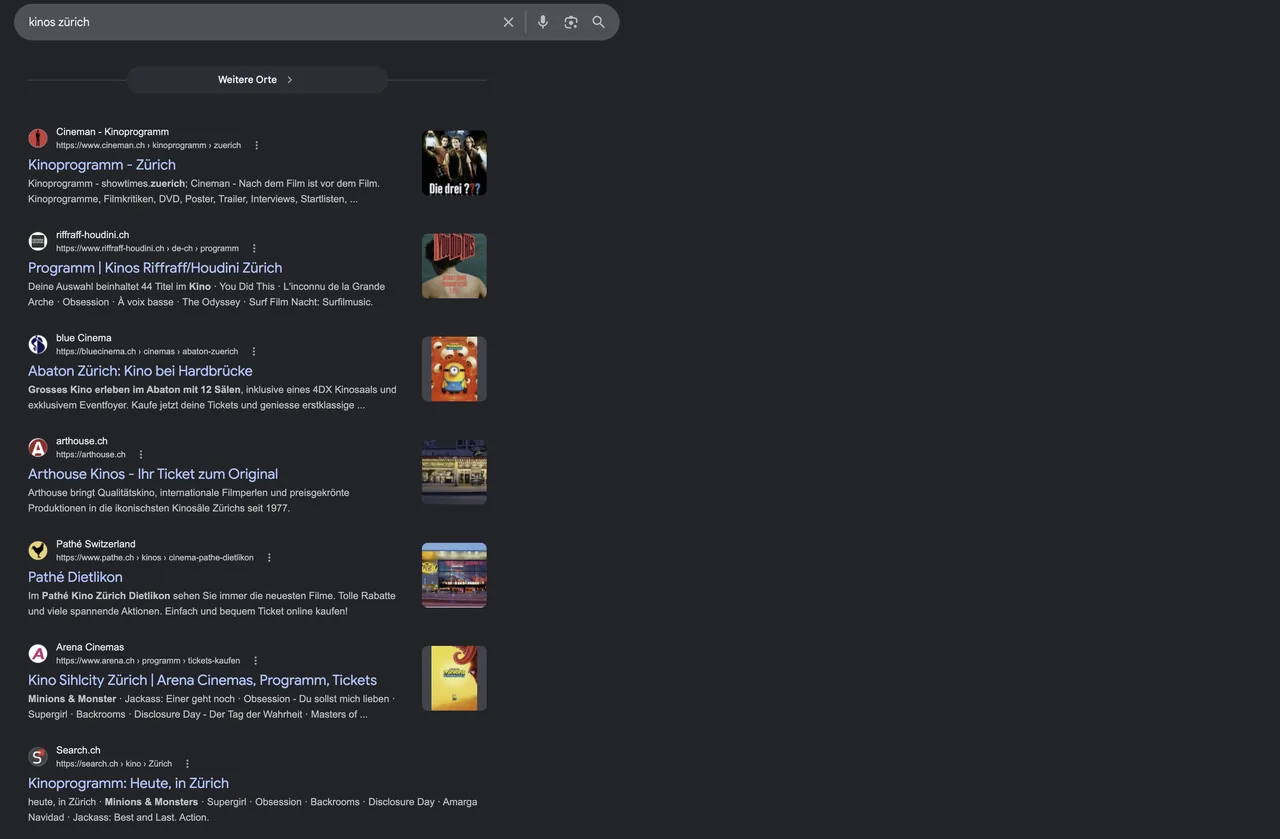Click in the 'kinos zürich' search field
Image resolution: width=1280 pixels, height=839 pixels.
pyautogui.click(x=260, y=22)
